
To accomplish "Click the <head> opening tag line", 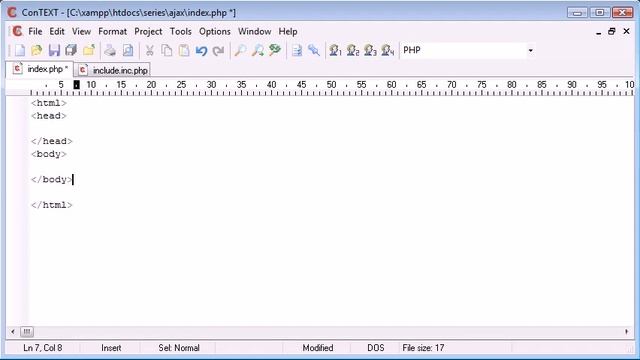I will coord(49,116).
